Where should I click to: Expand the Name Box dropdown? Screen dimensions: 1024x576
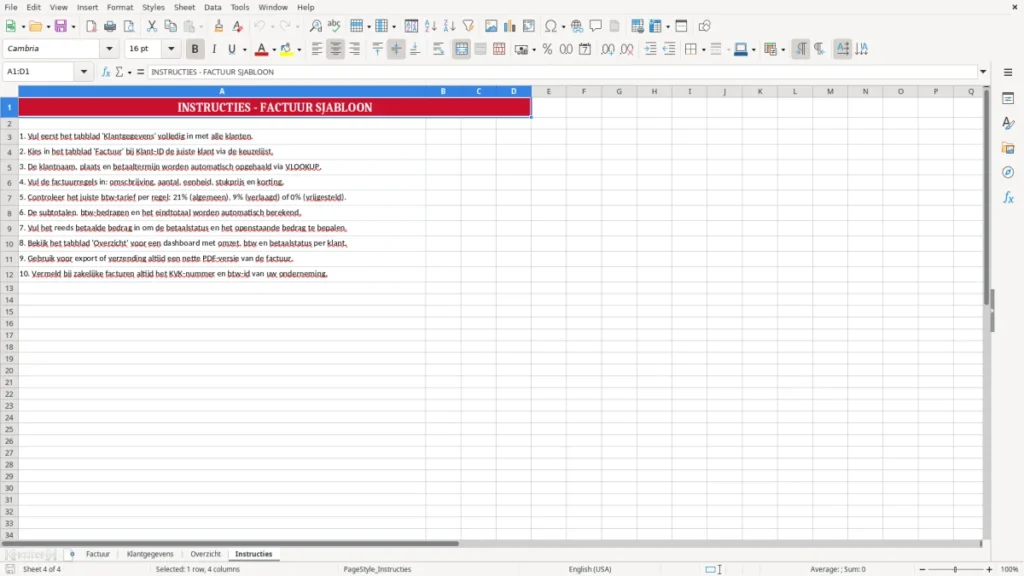click(84, 72)
